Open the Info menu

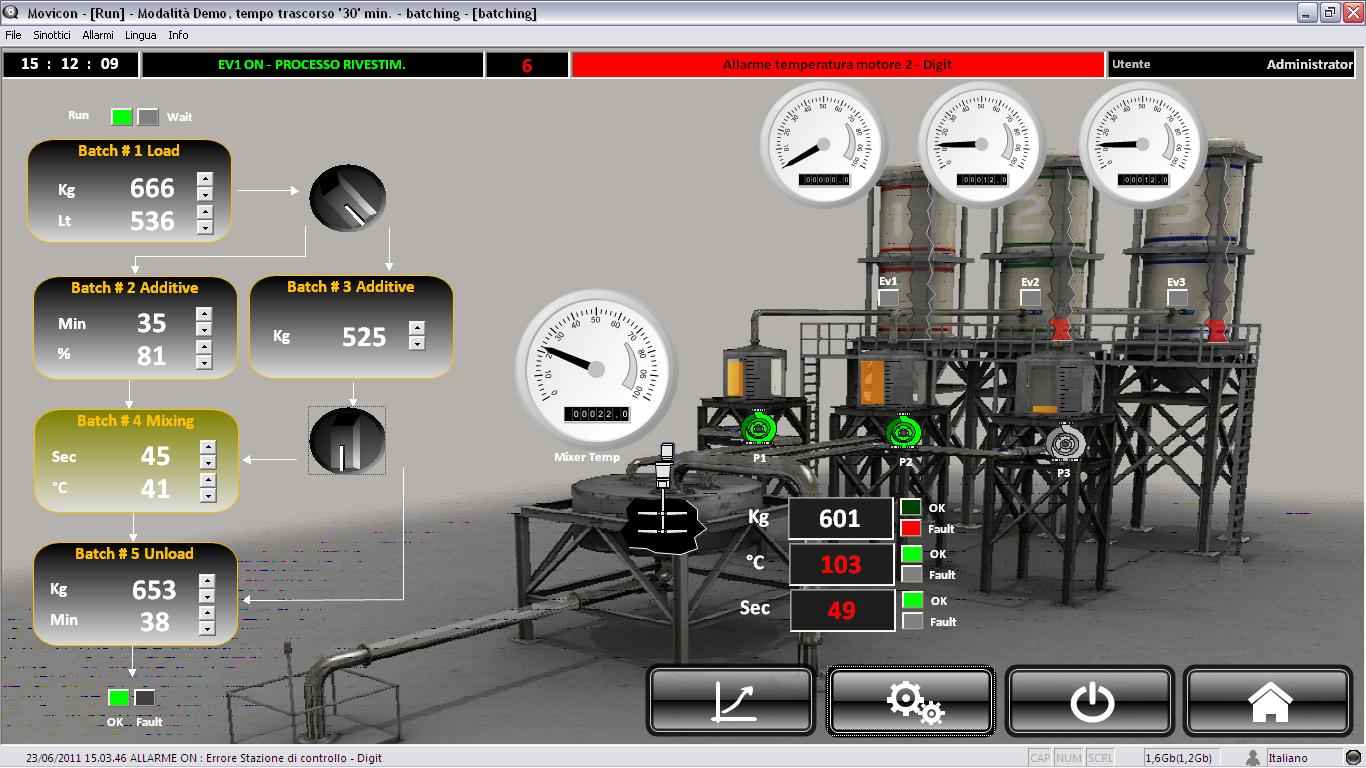(178, 35)
